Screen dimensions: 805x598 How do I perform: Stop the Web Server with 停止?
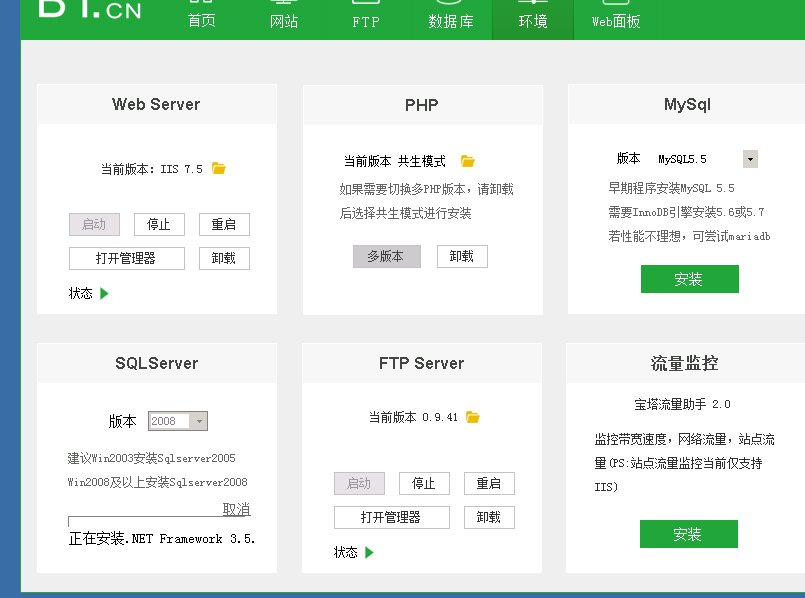tap(159, 224)
